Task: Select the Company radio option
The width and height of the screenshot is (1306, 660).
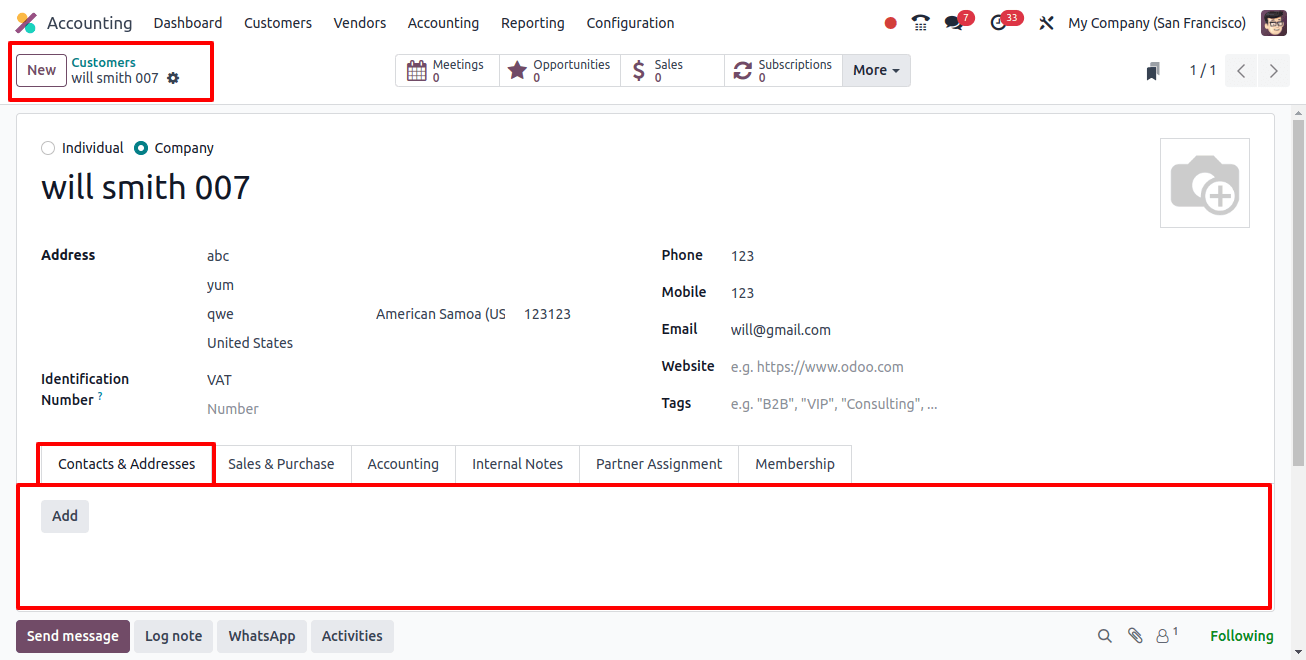Action: click(x=141, y=148)
